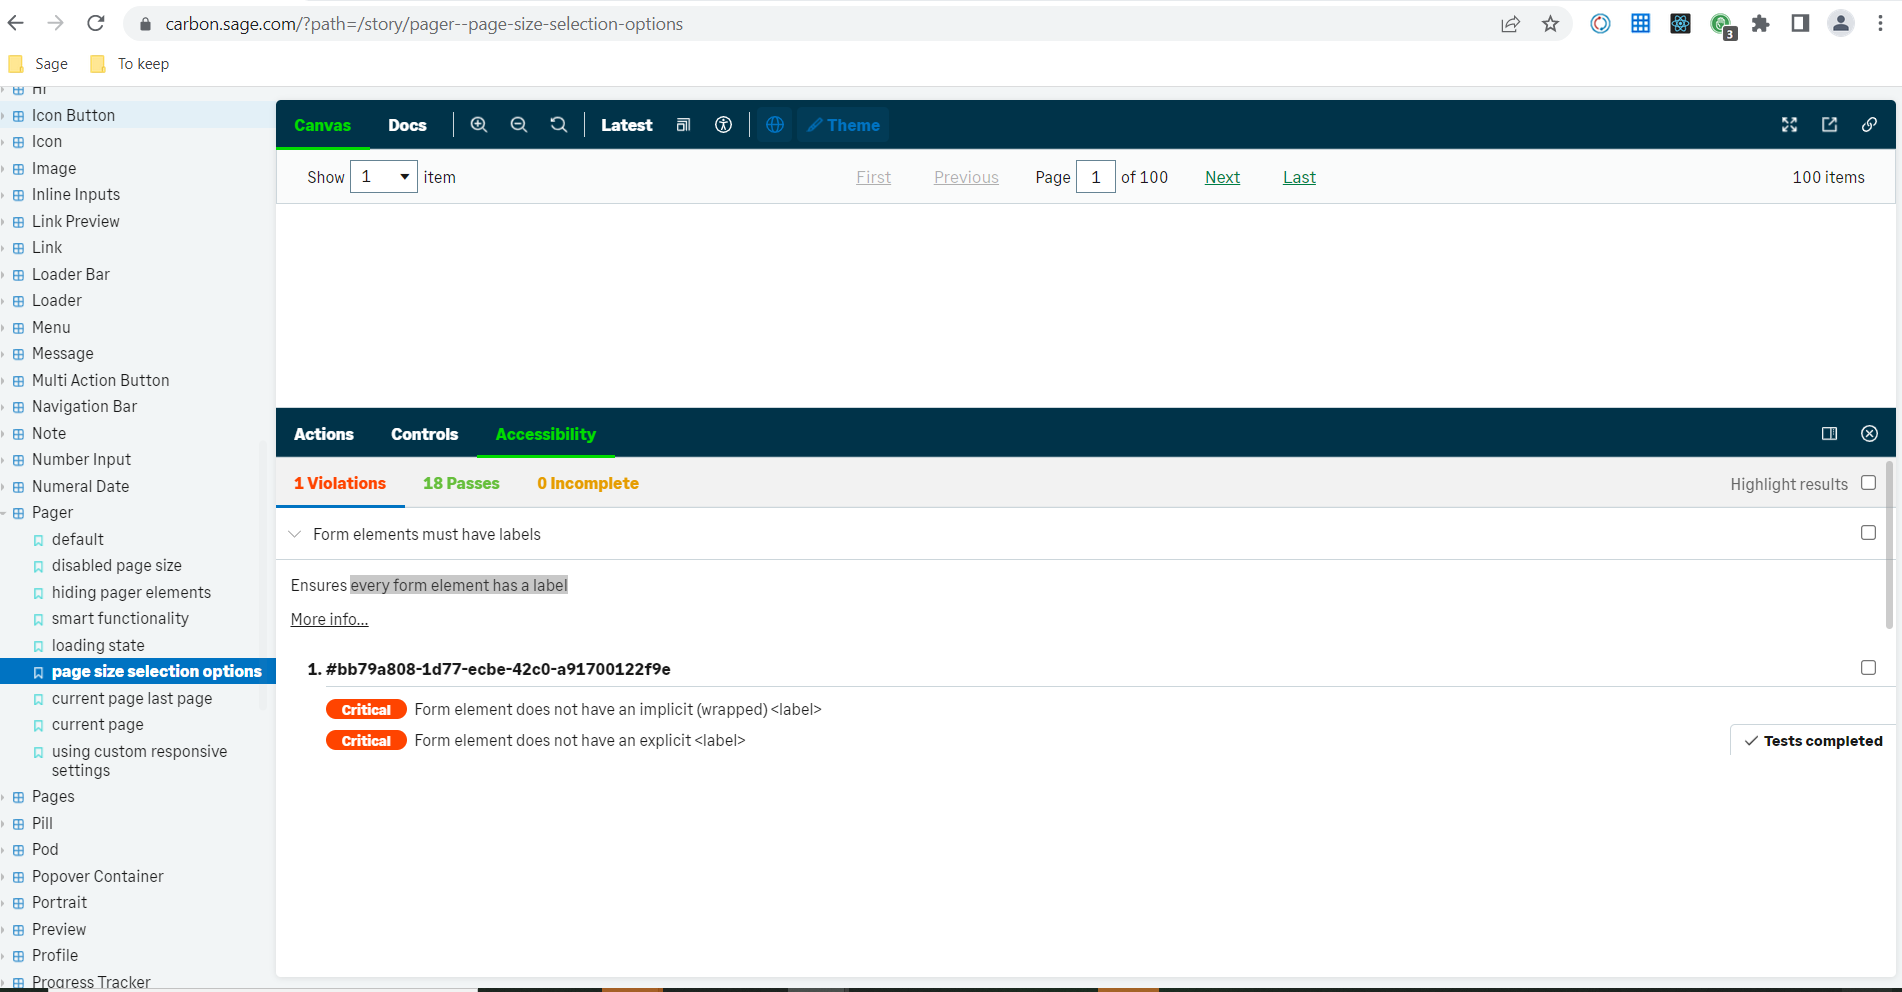Click the zoom in icon in toolbar
Viewport: 1902px width, 992px height.
[479, 125]
